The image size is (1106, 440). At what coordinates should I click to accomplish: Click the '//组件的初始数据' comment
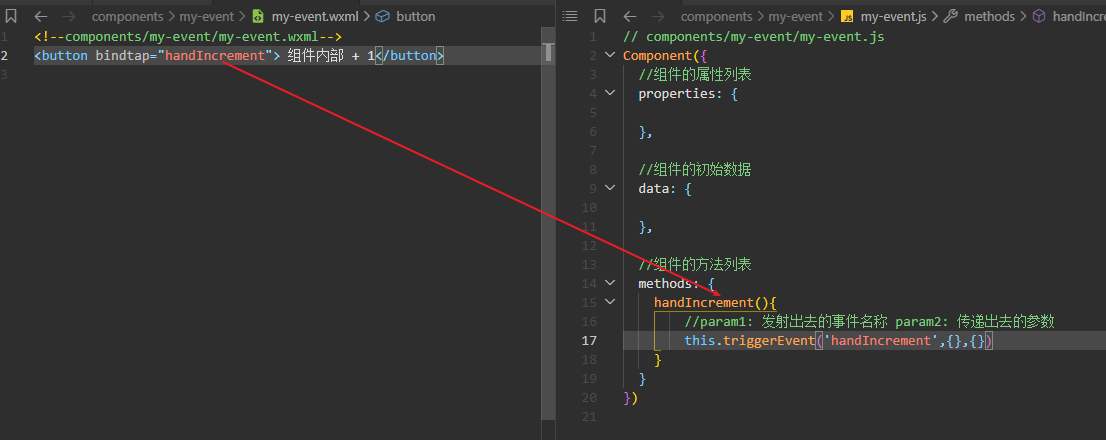[695, 169]
